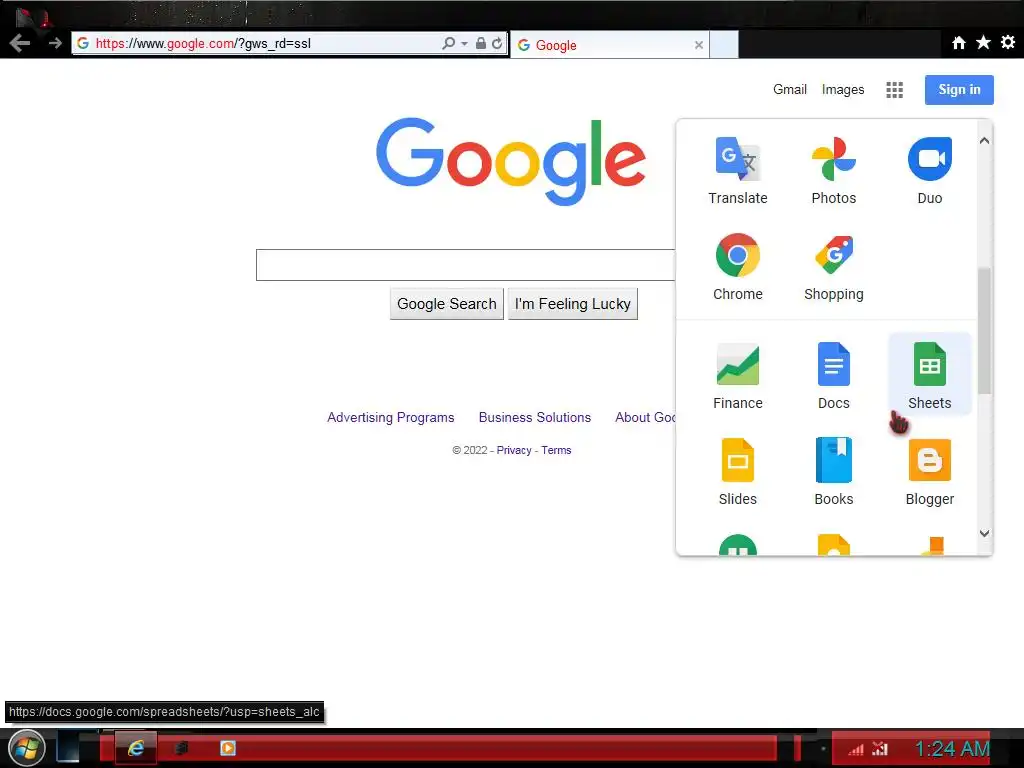Open Business Solutions link
Image resolution: width=1024 pixels, height=768 pixels.
tap(535, 417)
